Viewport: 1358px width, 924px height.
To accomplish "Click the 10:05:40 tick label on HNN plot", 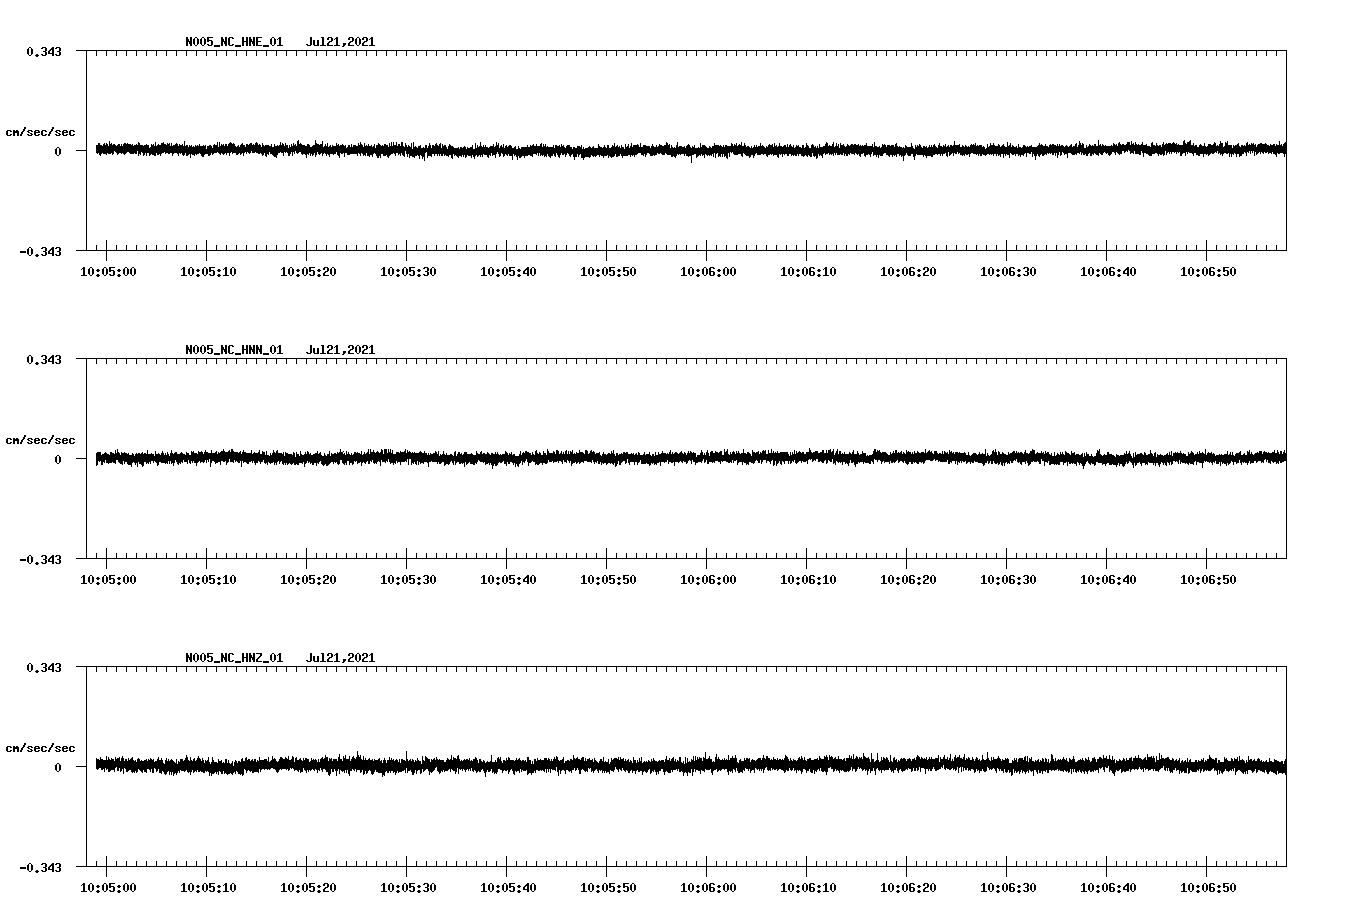I will click(x=508, y=580).
